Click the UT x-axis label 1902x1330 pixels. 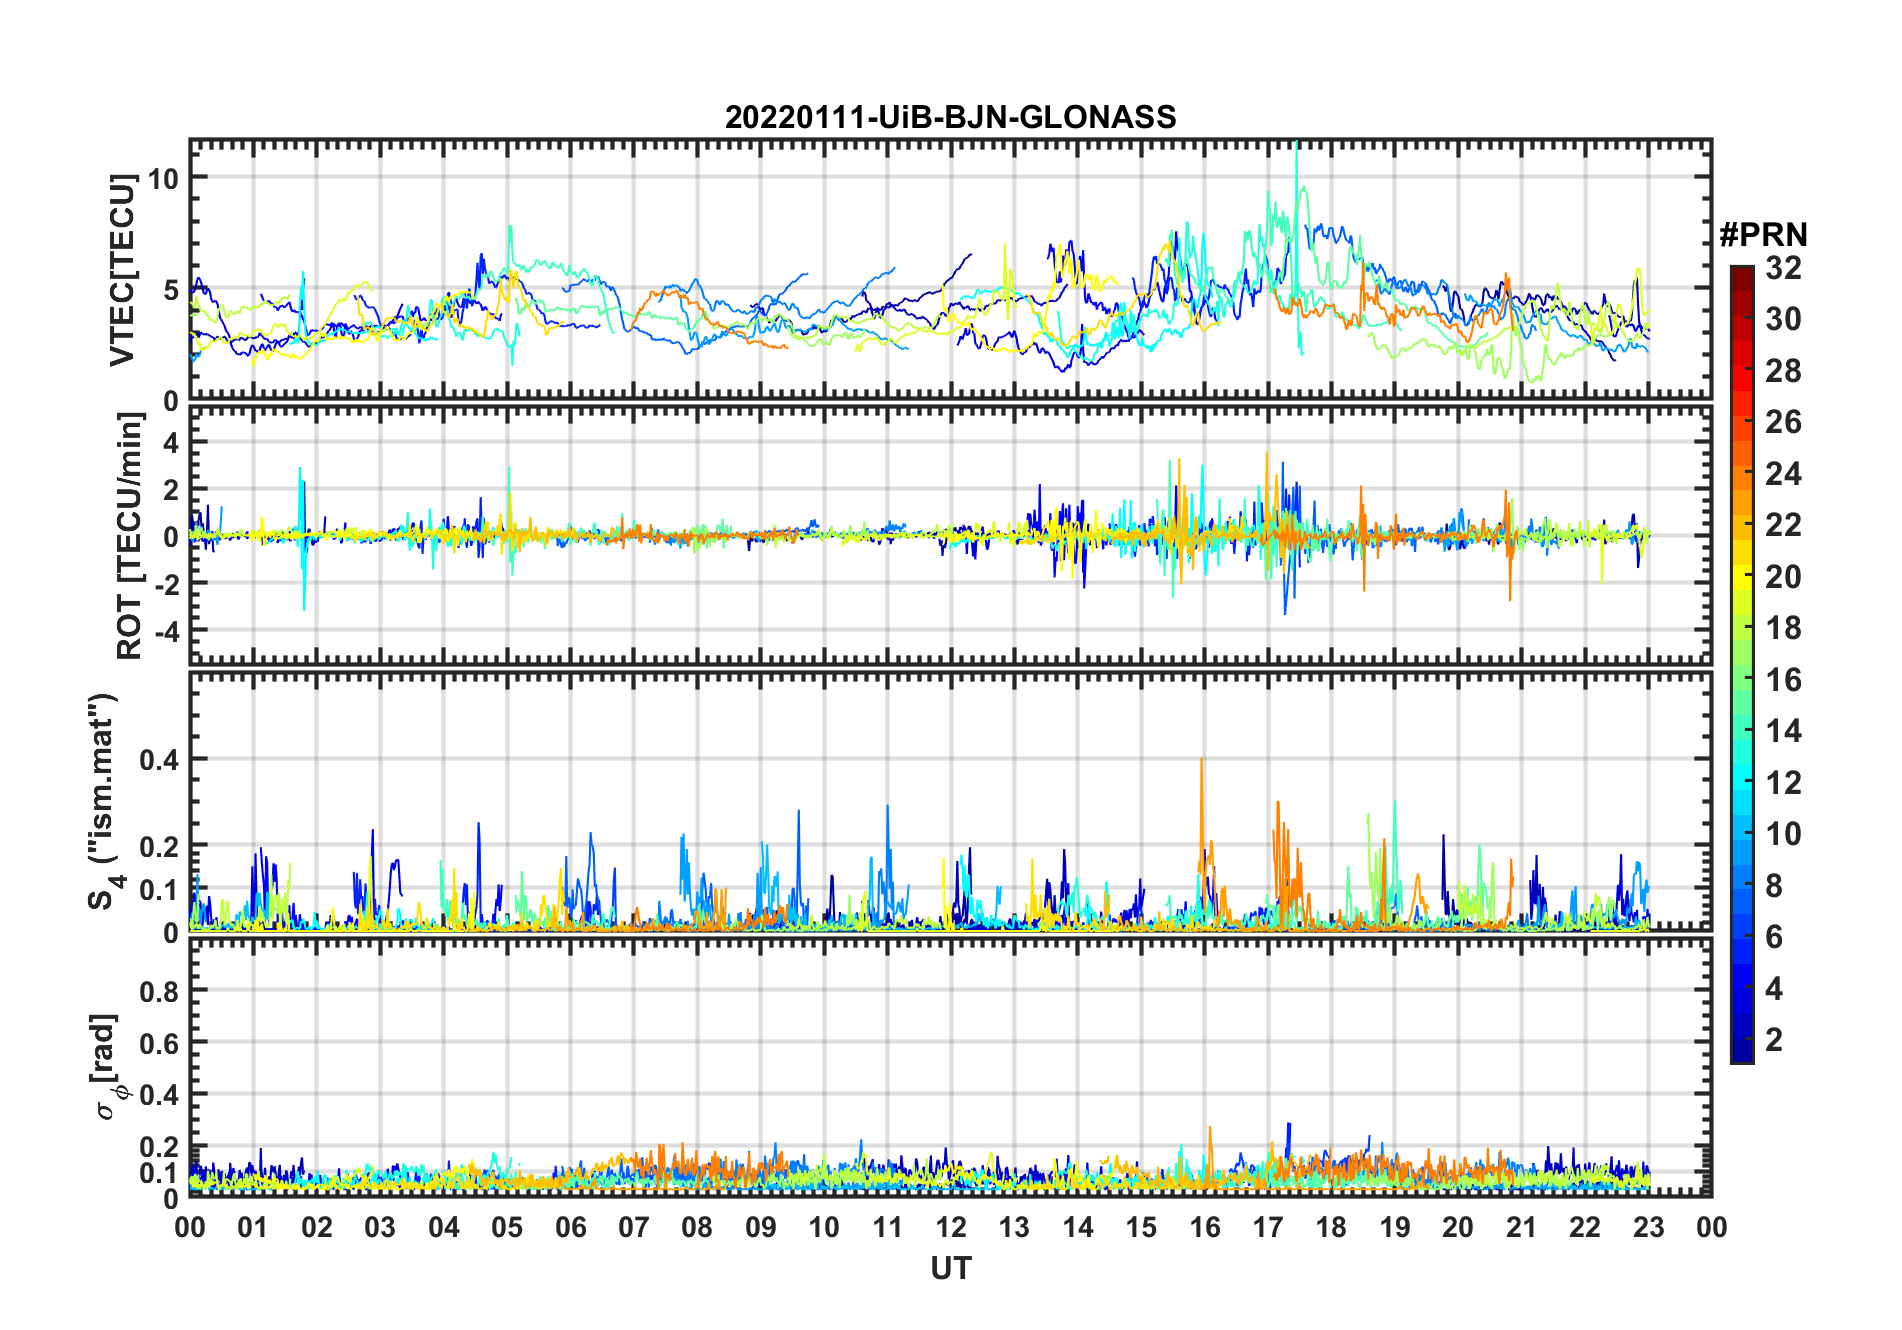pos(950,1268)
